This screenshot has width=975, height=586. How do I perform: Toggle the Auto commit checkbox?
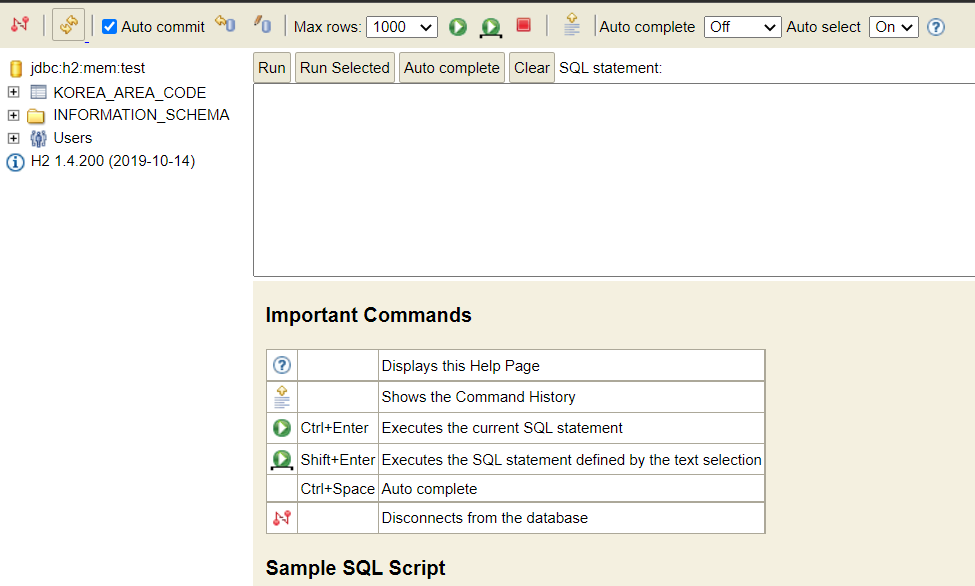[109, 27]
